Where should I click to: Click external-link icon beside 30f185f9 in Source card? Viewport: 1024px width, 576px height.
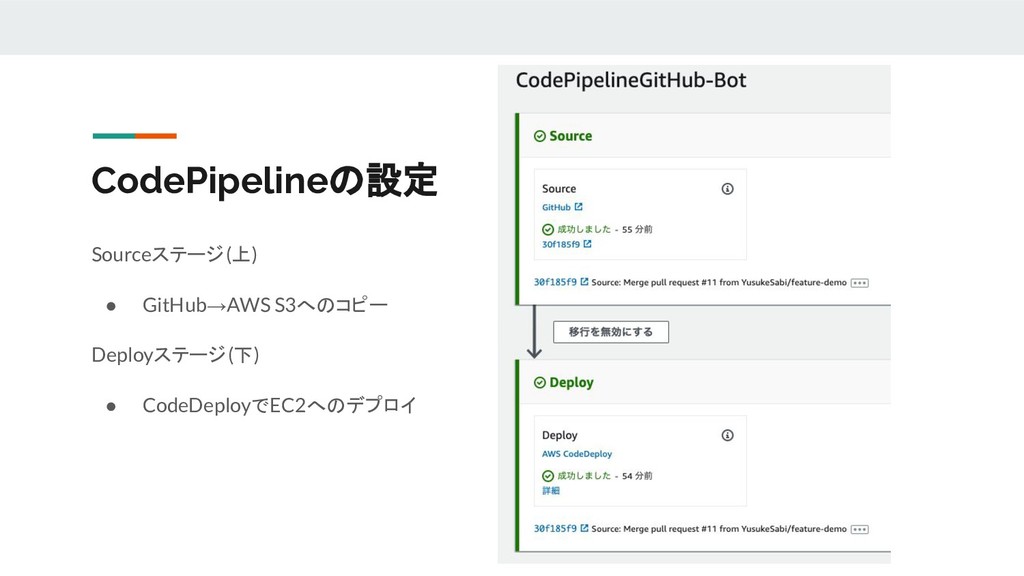click(x=587, y=244)
